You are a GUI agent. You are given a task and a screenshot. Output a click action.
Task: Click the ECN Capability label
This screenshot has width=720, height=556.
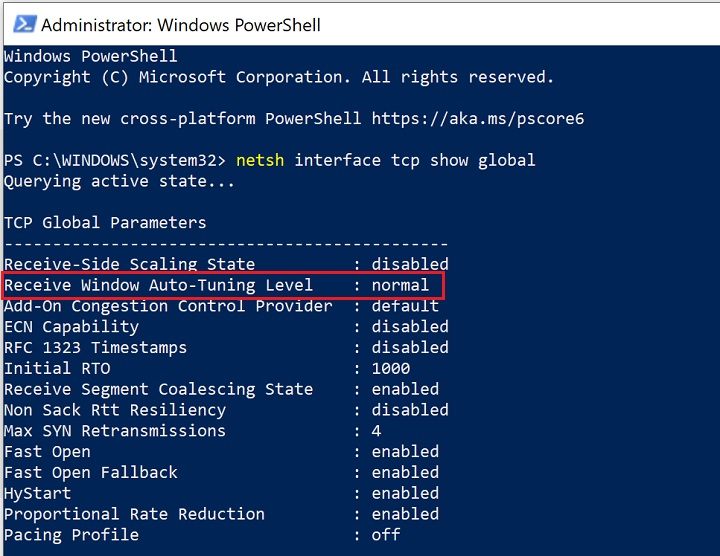coord(71,327)
